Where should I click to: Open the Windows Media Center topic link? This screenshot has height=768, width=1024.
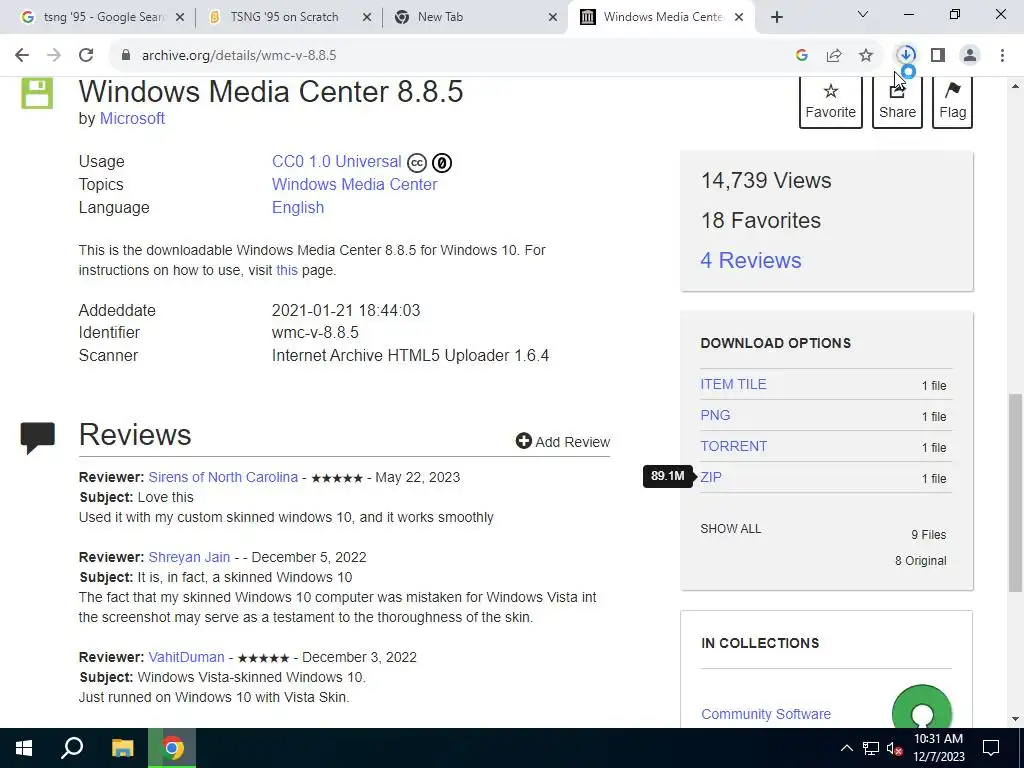tap(354, 184)
